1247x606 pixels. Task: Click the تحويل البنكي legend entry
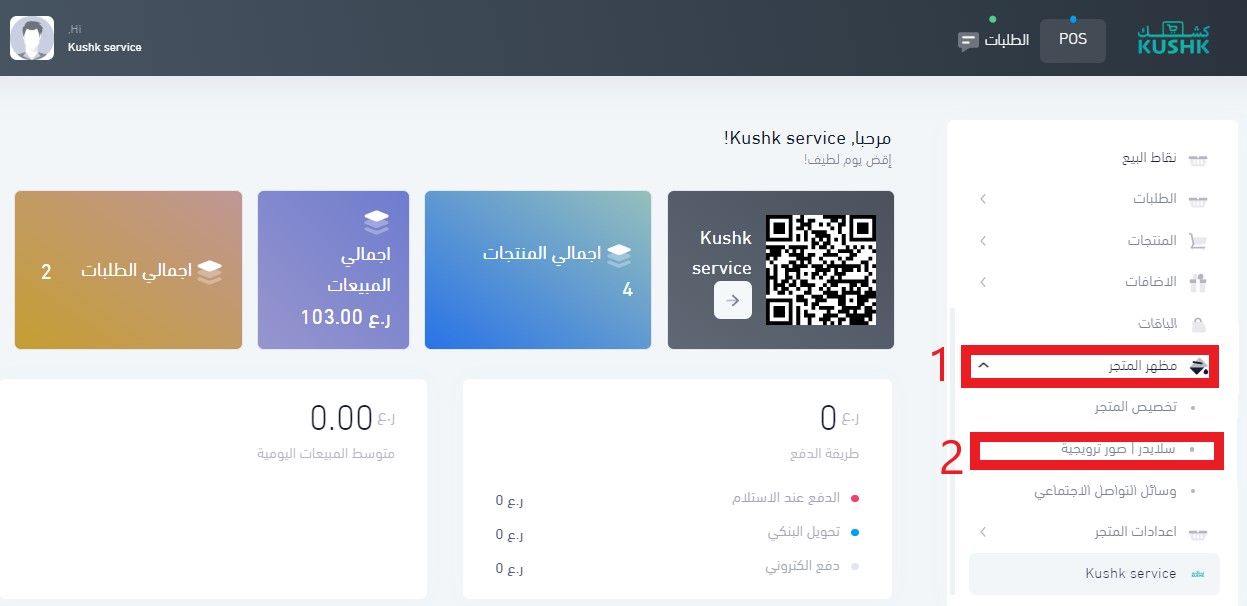tap(812, 532)
